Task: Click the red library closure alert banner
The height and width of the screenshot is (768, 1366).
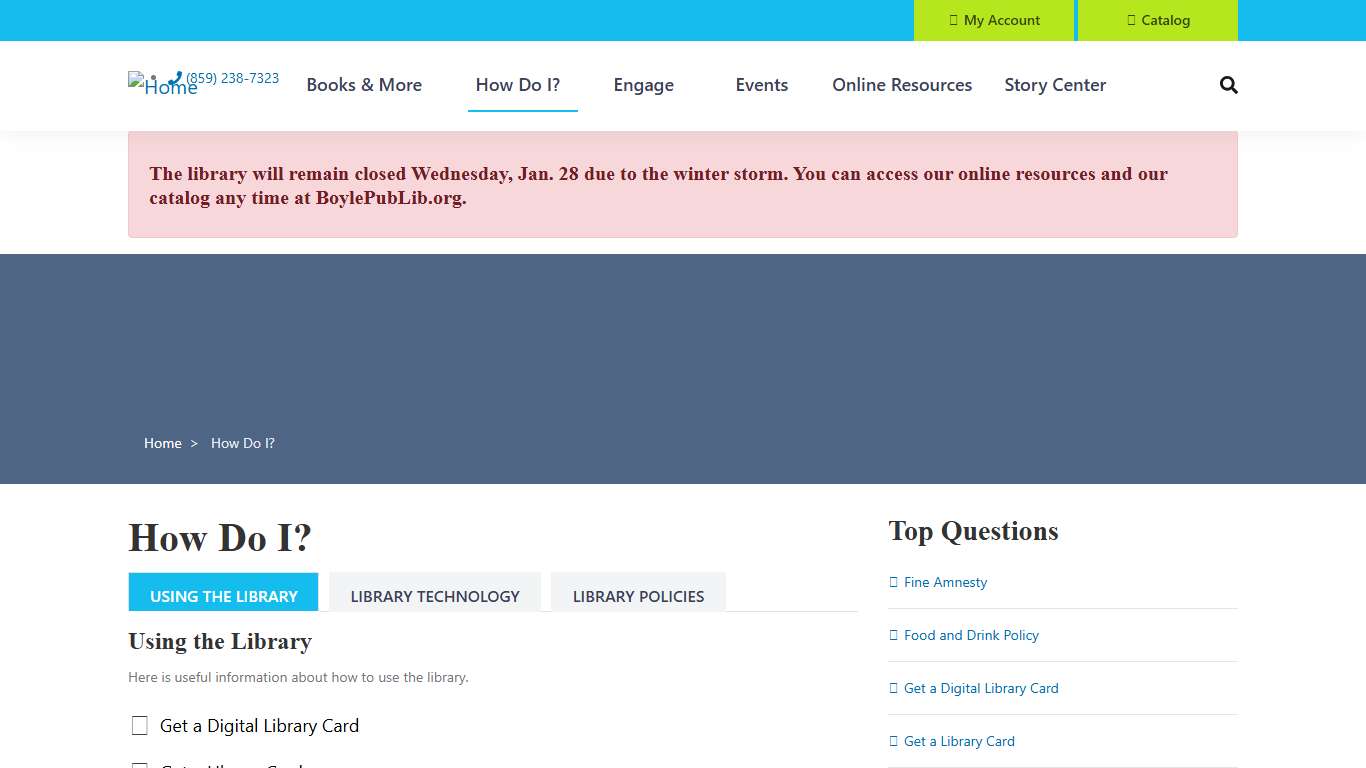Action: click(682, 185)
